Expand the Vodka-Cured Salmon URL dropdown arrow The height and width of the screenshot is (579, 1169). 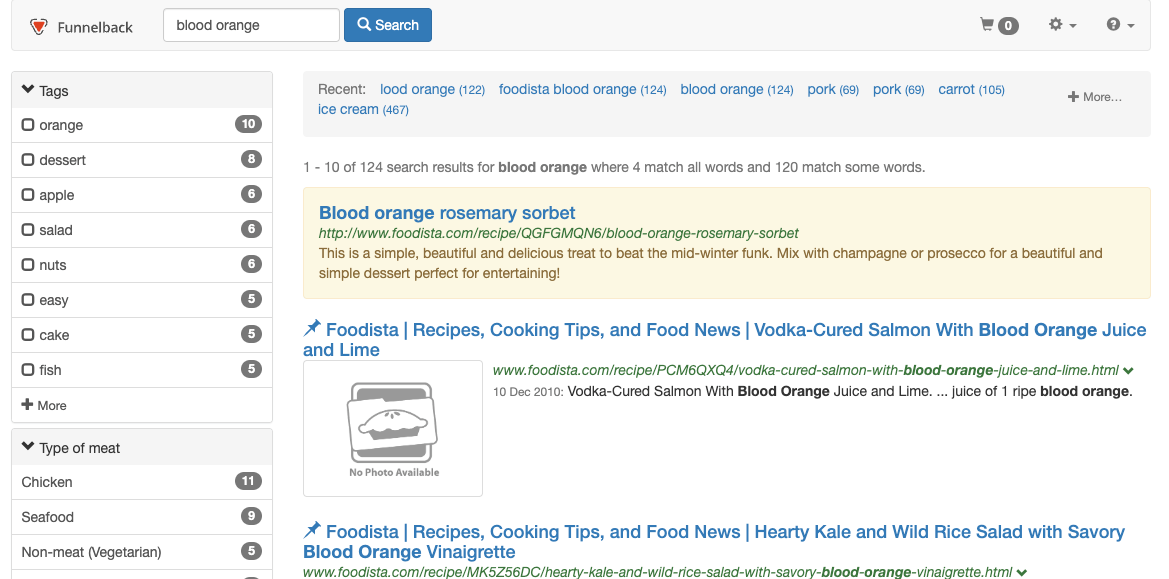click(x=1129, y=370)
